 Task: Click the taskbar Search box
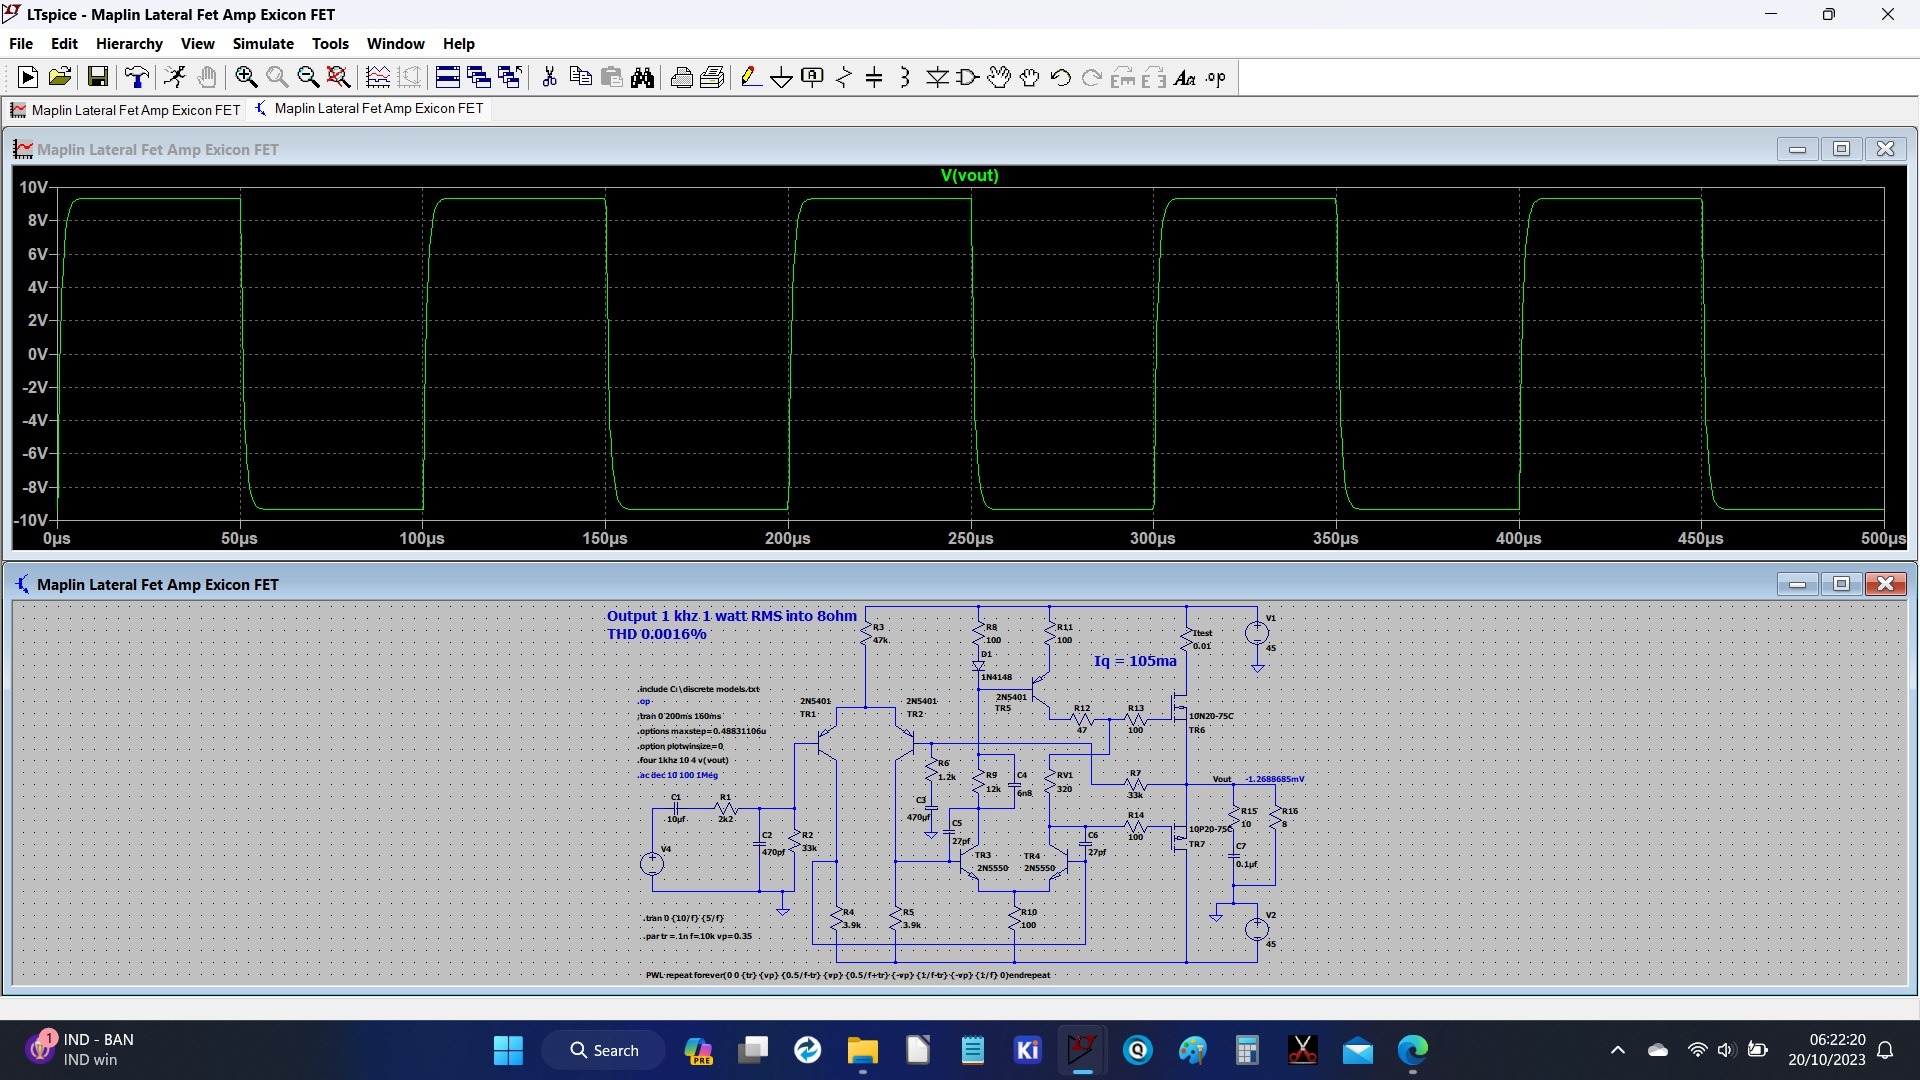coord(603,1050)
